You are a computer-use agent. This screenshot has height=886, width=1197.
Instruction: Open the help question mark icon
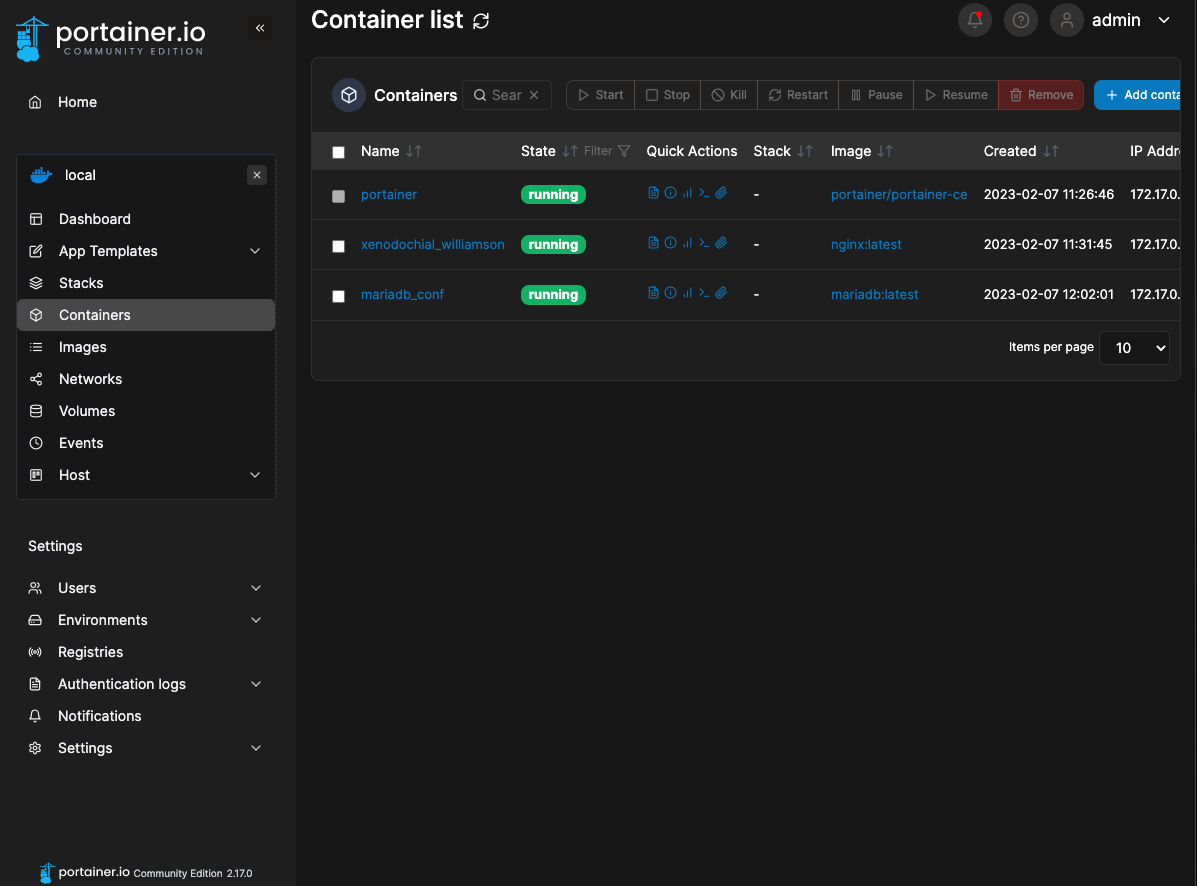1021,20
